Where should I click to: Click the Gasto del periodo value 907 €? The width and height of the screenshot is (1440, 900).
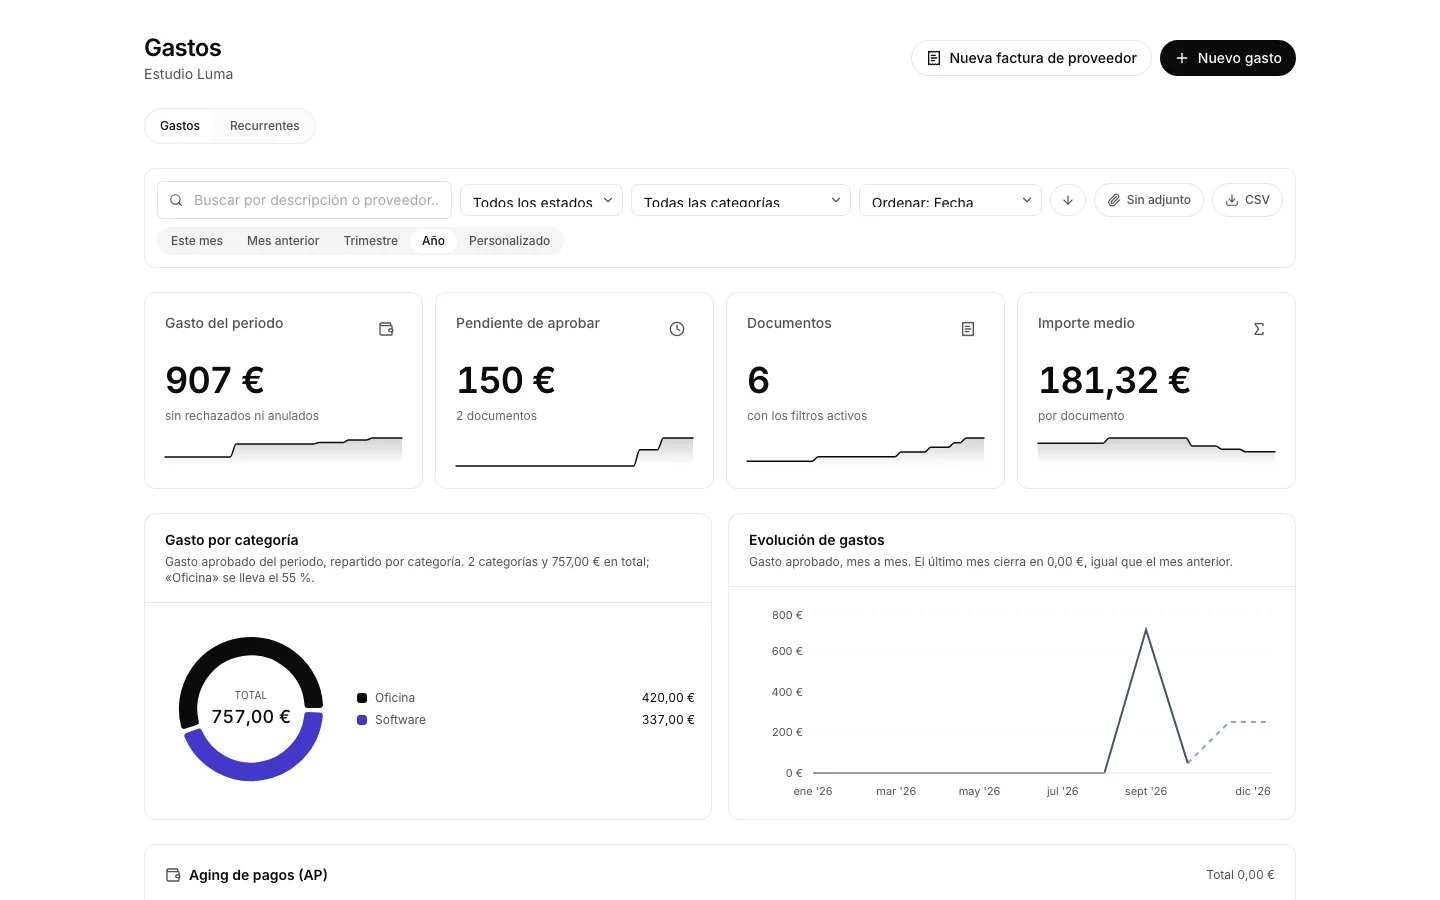(215, 380)
